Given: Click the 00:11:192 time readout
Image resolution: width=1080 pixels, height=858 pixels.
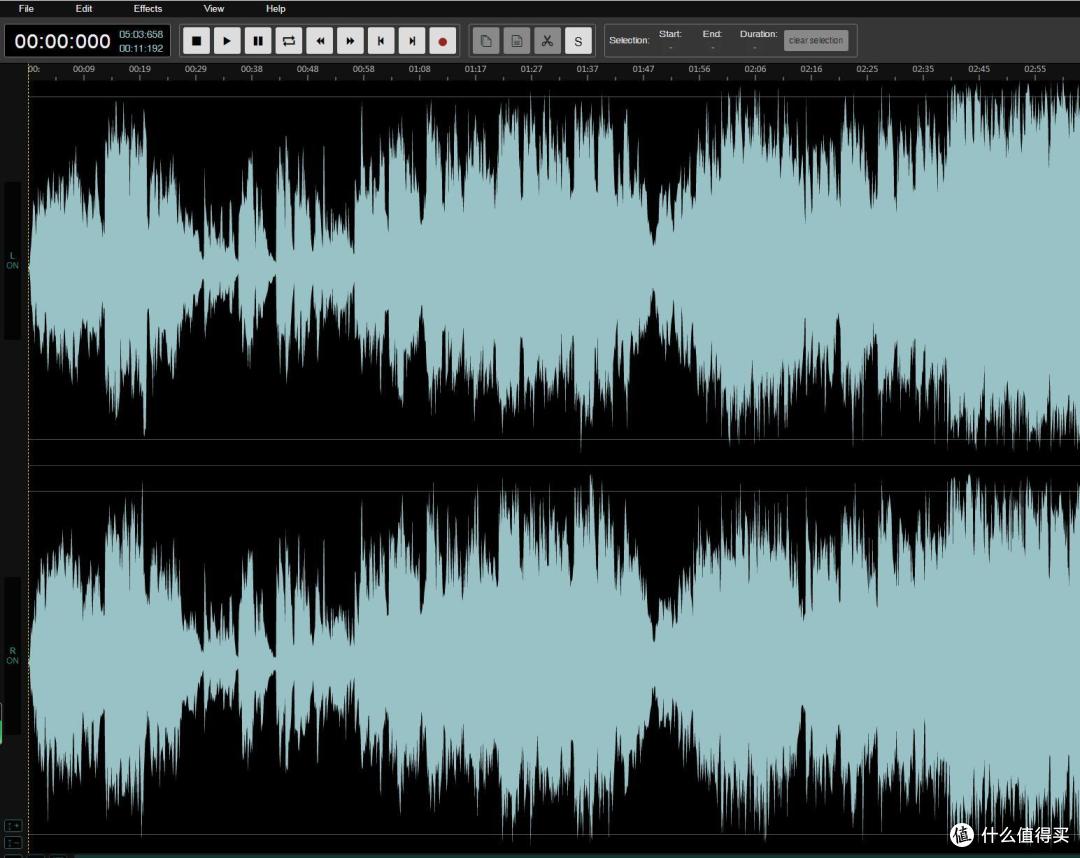Looking at the screenshot, I should (141, 48).
